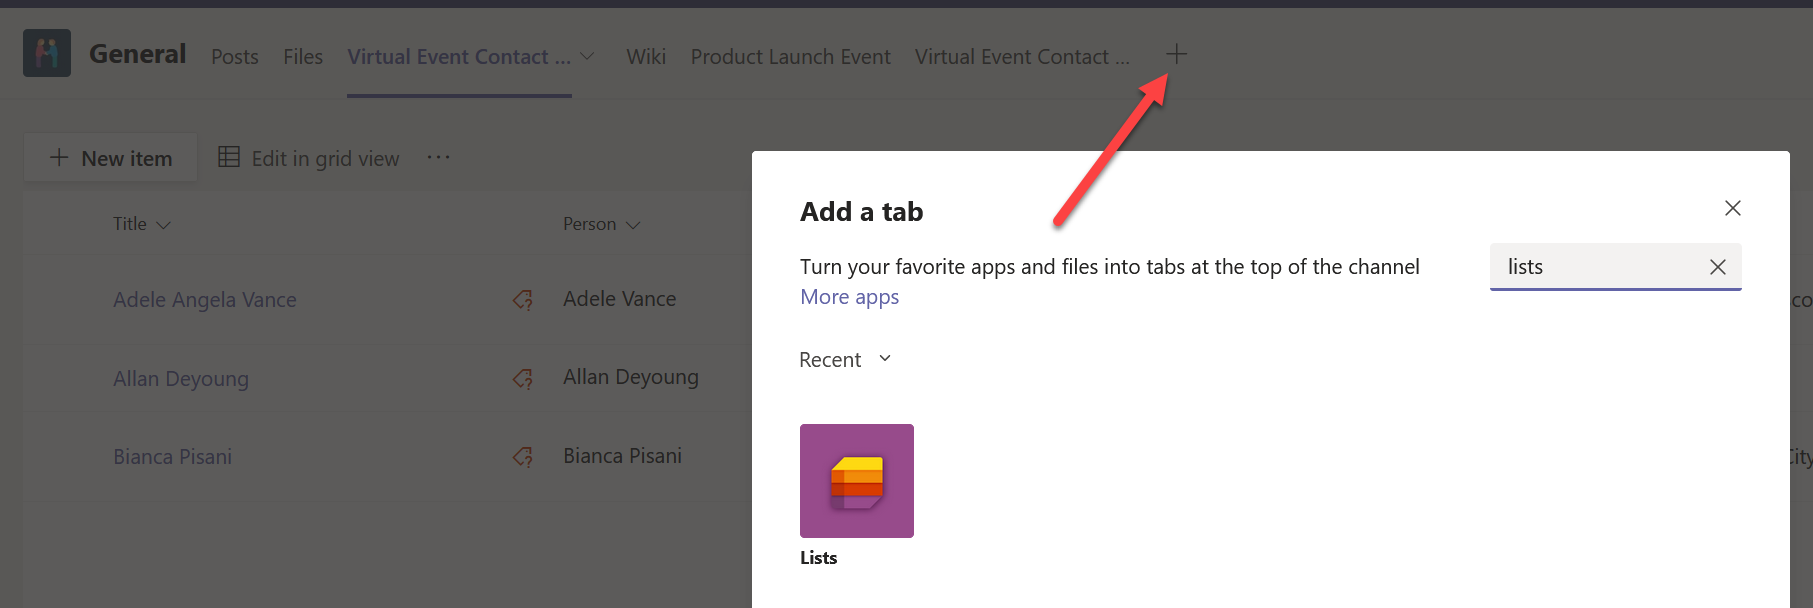Click the General team avatar icon
Screen dimensions: 1813x608
(47, 53)
